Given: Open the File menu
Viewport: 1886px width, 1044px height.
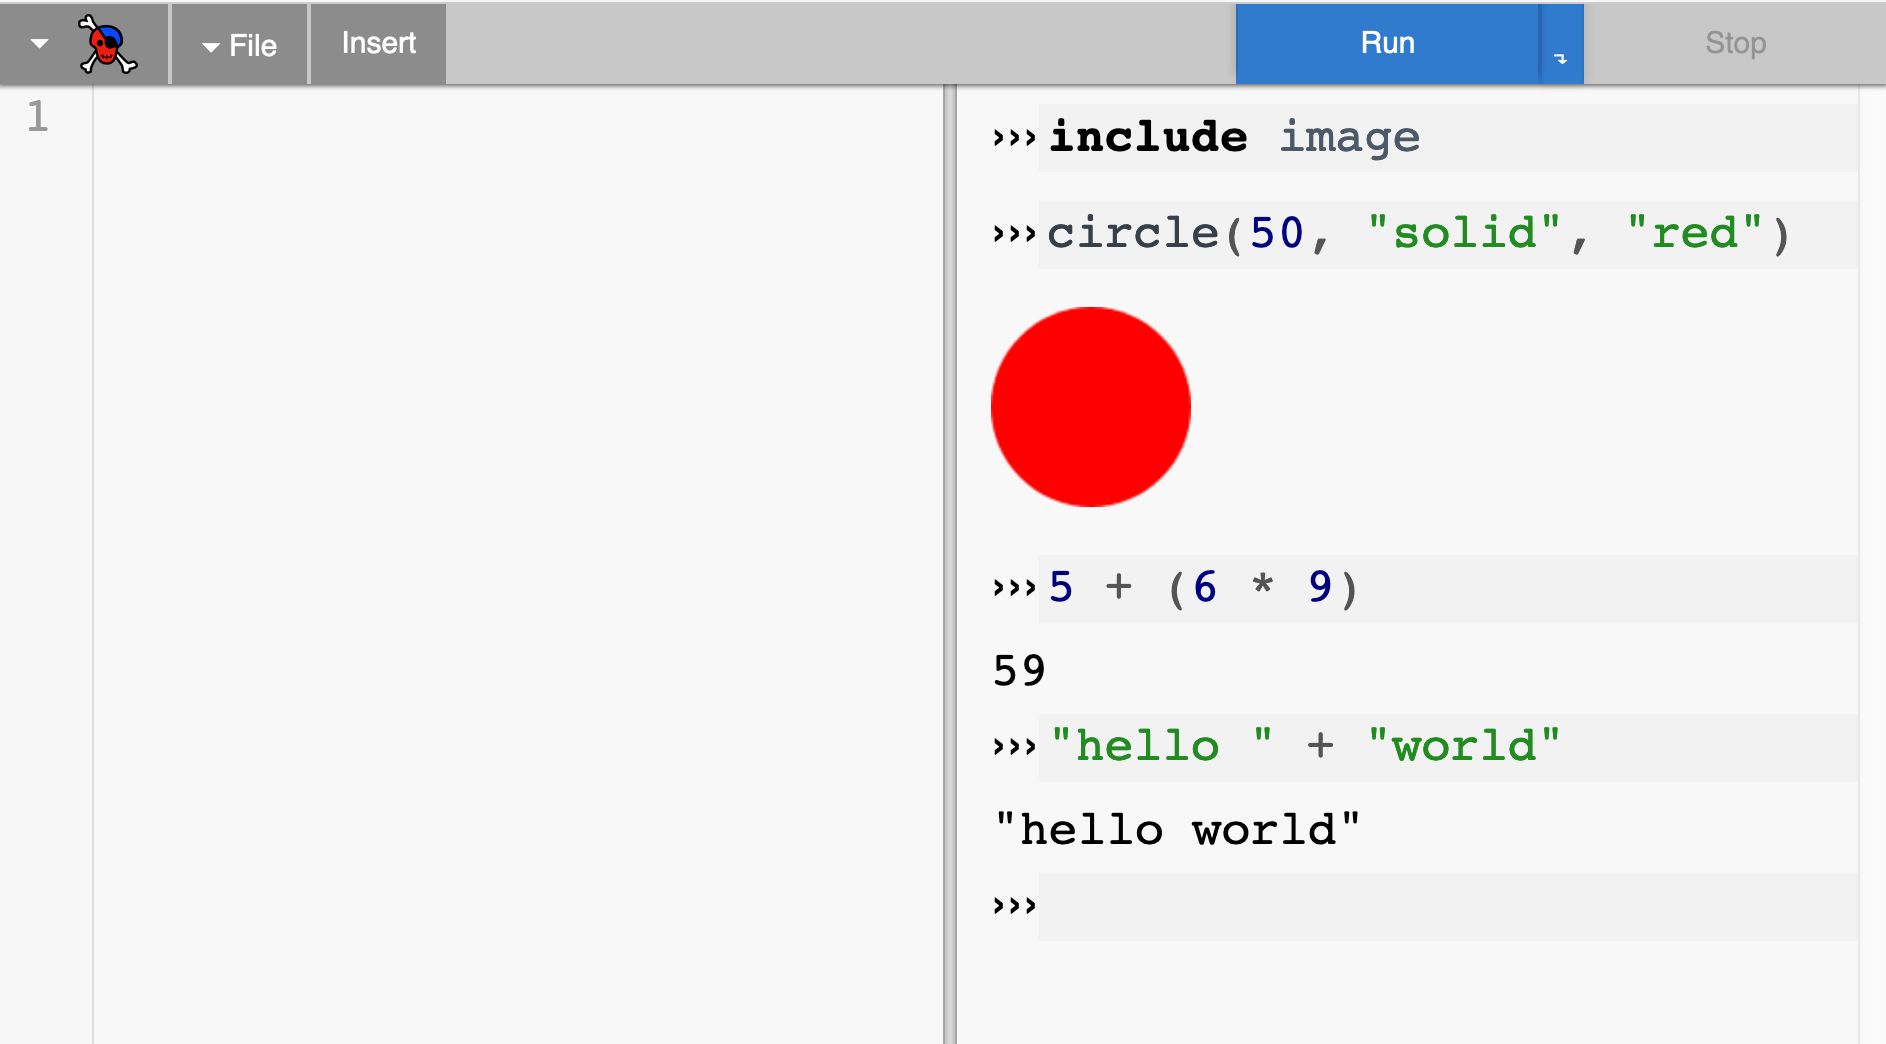Looking at the screenshot, I should (x=239, y=44).
